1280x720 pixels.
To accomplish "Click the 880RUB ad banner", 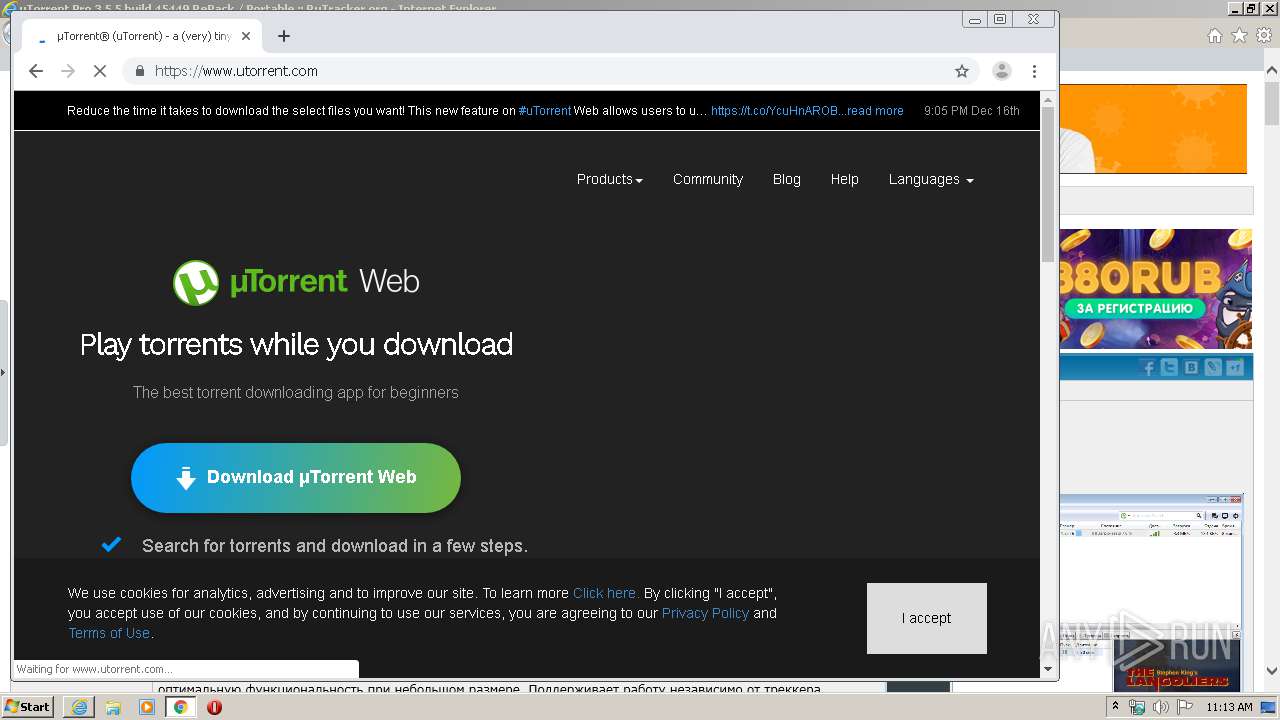I will [1156, 289].
